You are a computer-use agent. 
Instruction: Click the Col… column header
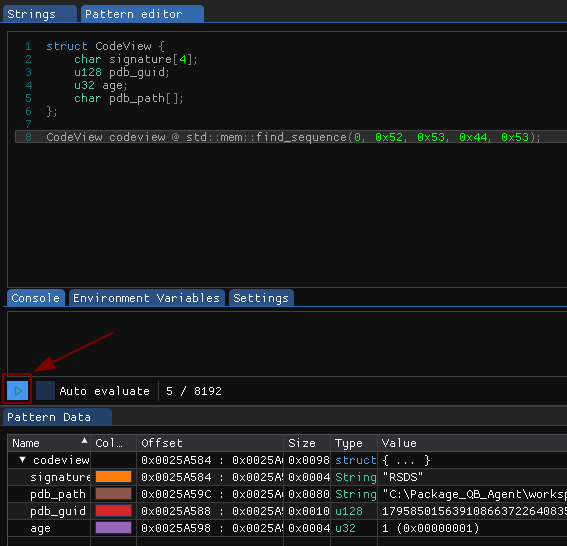point(114,443)
